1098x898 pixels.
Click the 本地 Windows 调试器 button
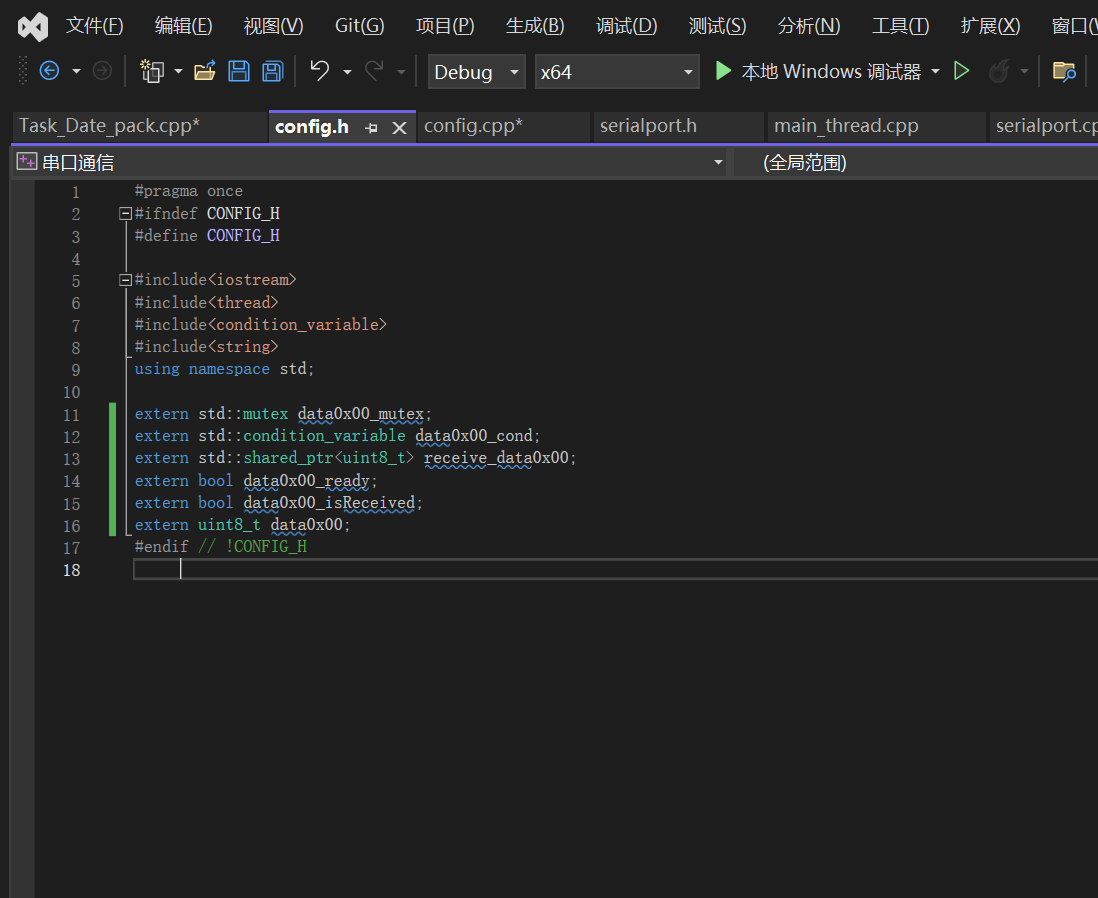[818, 71]
